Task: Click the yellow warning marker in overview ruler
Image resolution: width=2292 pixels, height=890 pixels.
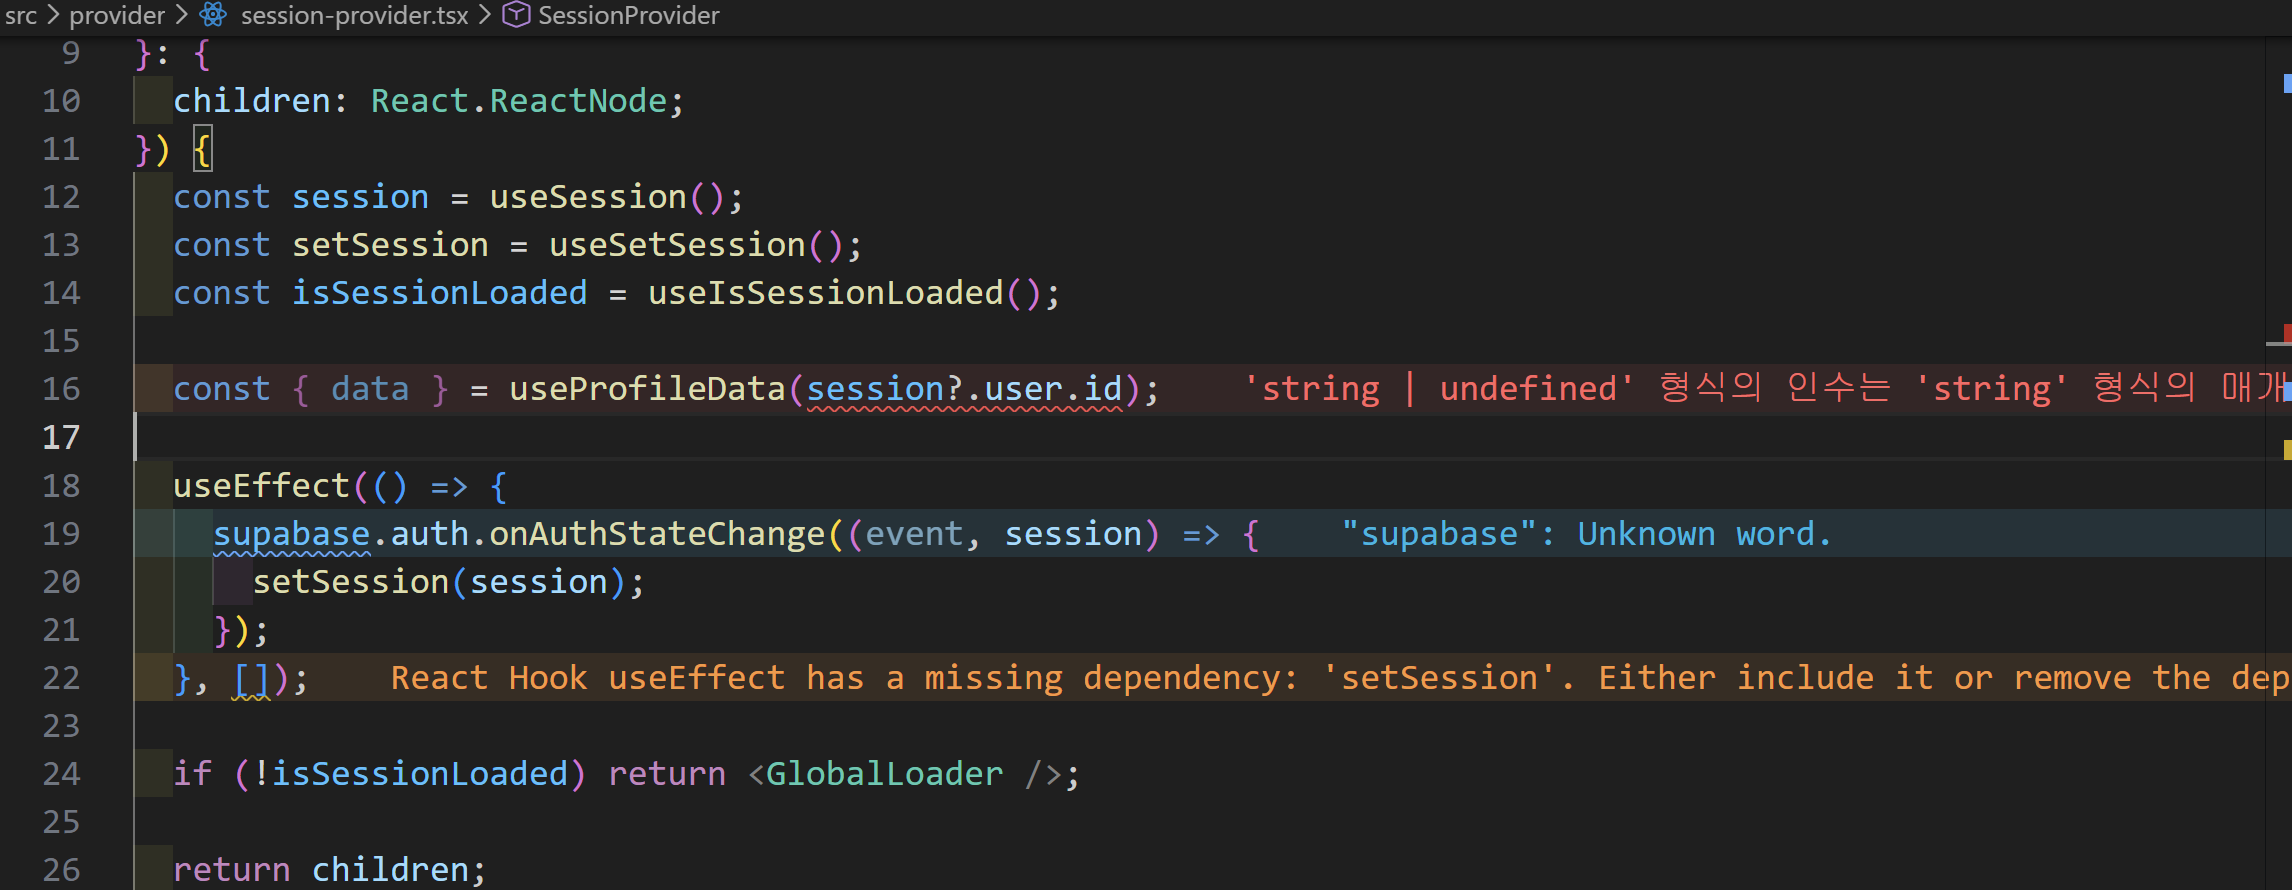Action: [2286, 449]
